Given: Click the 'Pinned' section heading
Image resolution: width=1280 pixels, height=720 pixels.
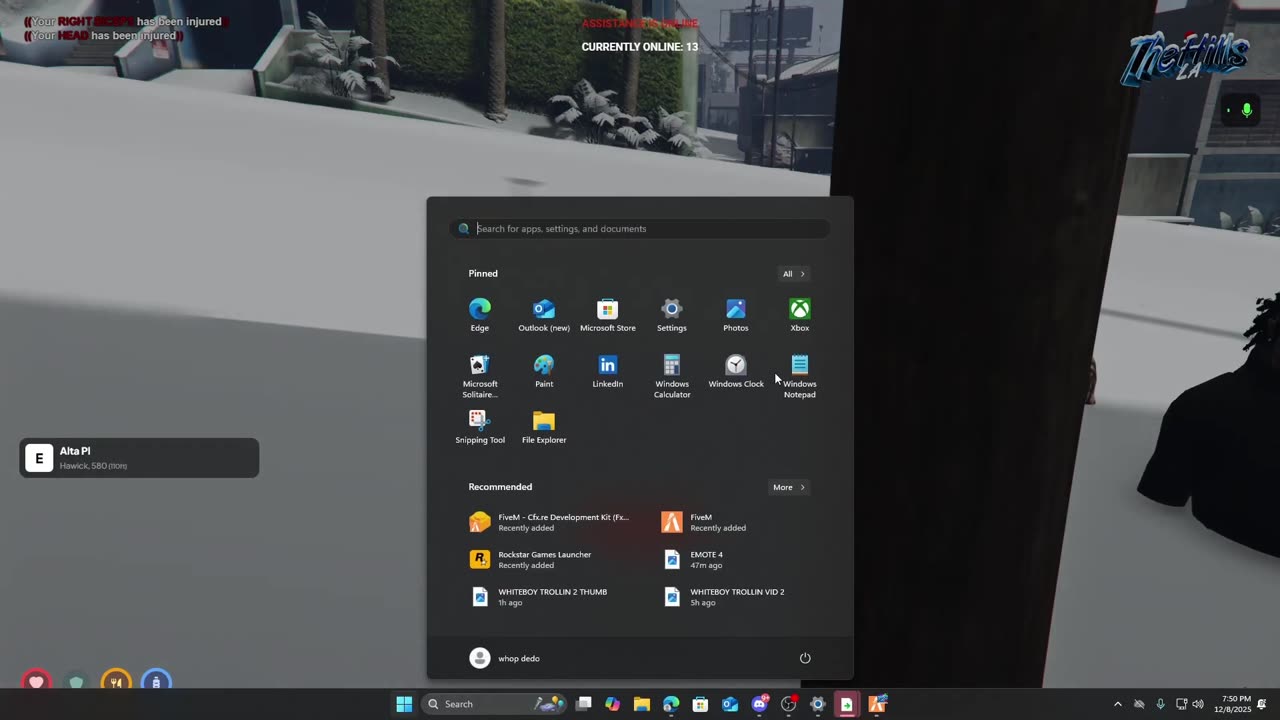Looking at the screenshot, I should (483, 274).
